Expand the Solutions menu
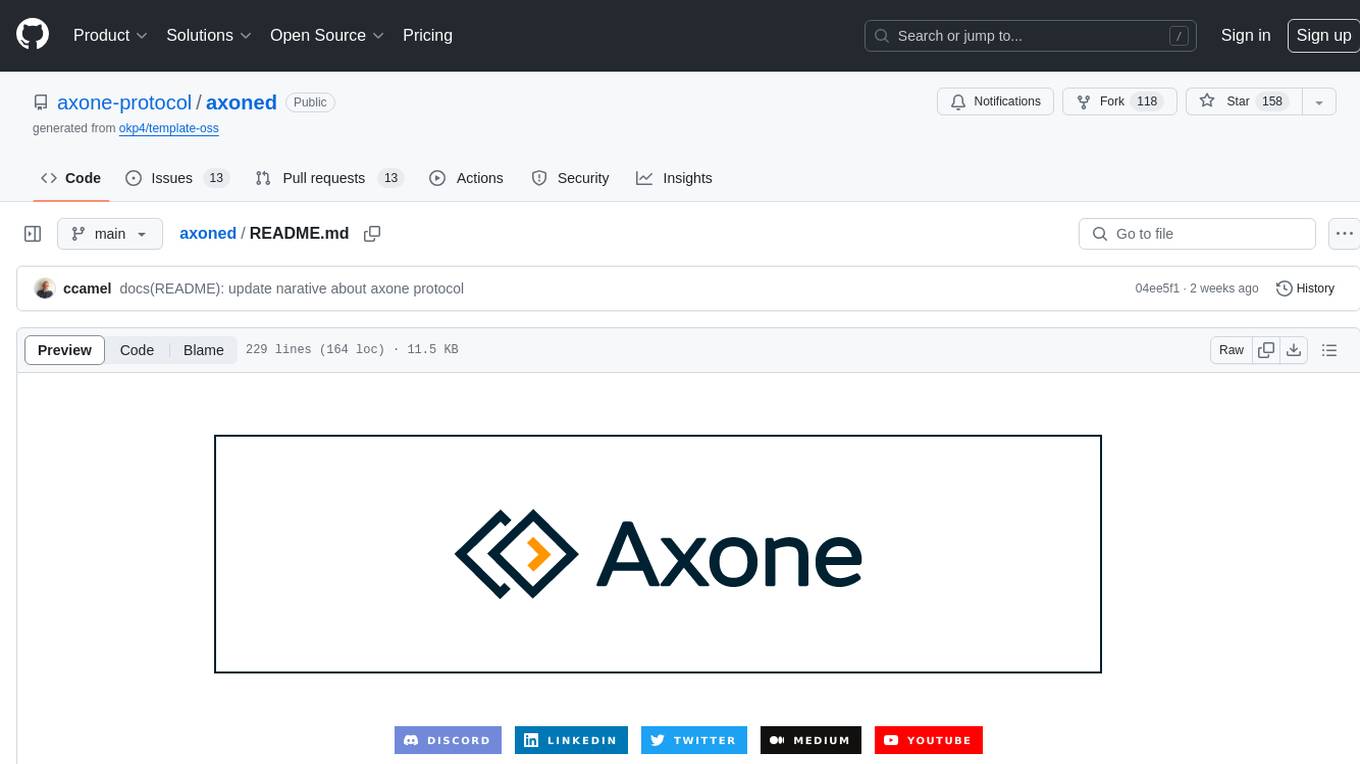This screenshot has width=1360, height=764. (209, 35)
